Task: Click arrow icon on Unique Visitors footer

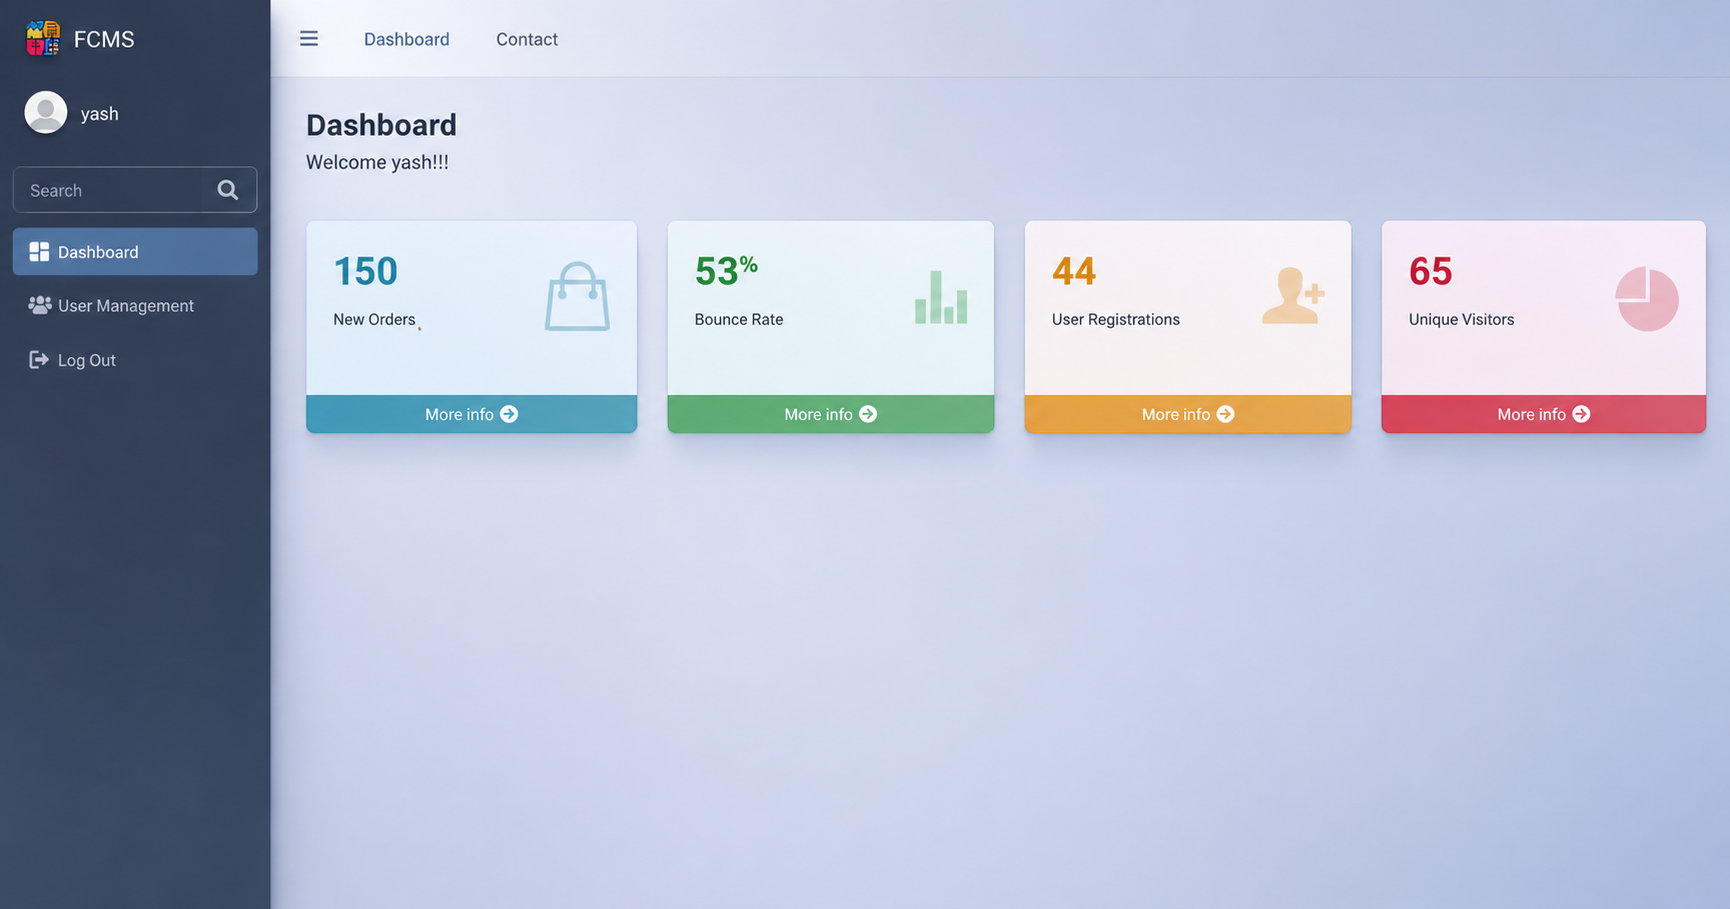Action: click(1581, 414)
